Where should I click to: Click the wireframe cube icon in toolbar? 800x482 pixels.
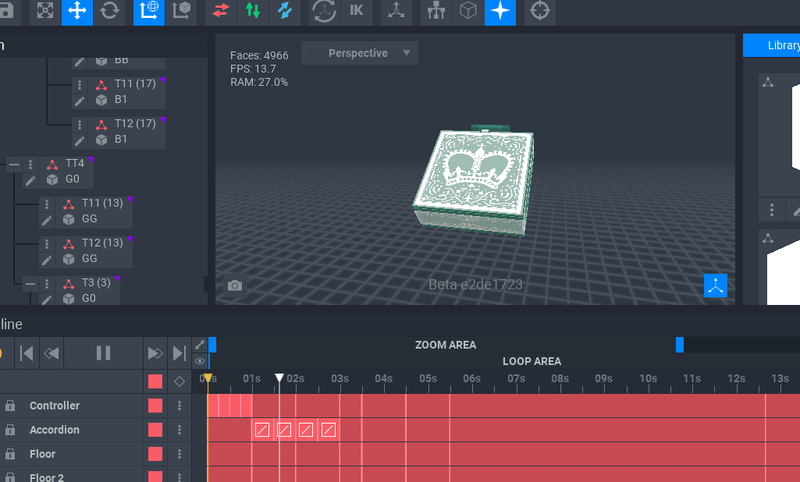[x=468, y=11]
